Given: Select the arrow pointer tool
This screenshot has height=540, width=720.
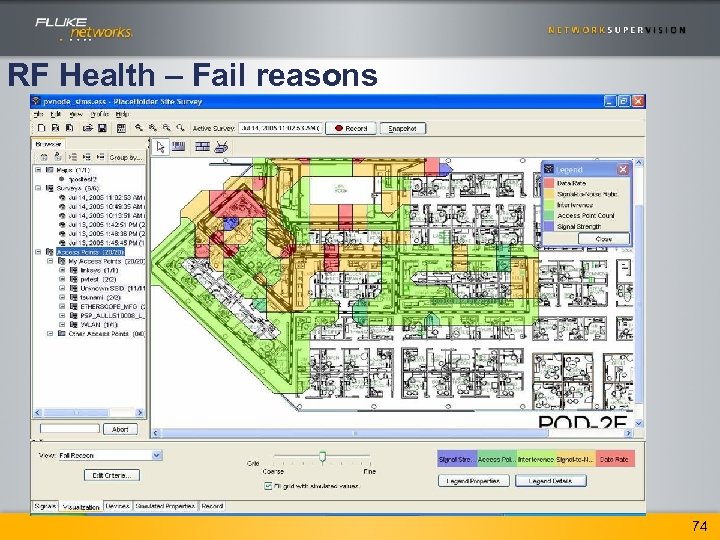Looking at the screenshot, I should click(160, 147).
